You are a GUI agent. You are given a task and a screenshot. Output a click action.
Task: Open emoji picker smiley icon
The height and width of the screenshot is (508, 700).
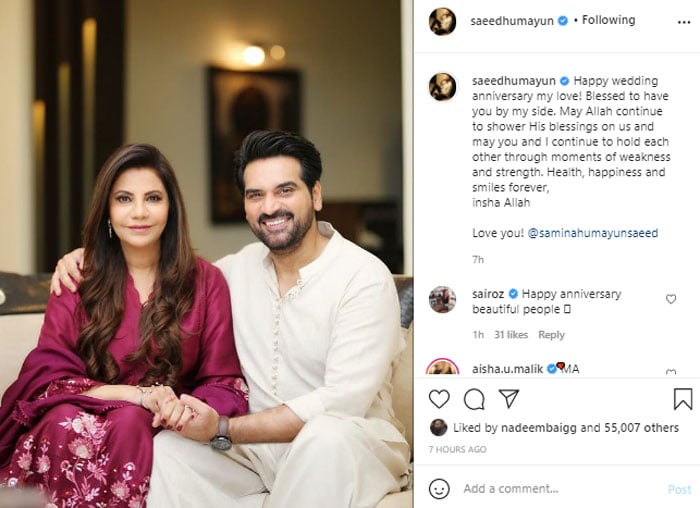439,489
